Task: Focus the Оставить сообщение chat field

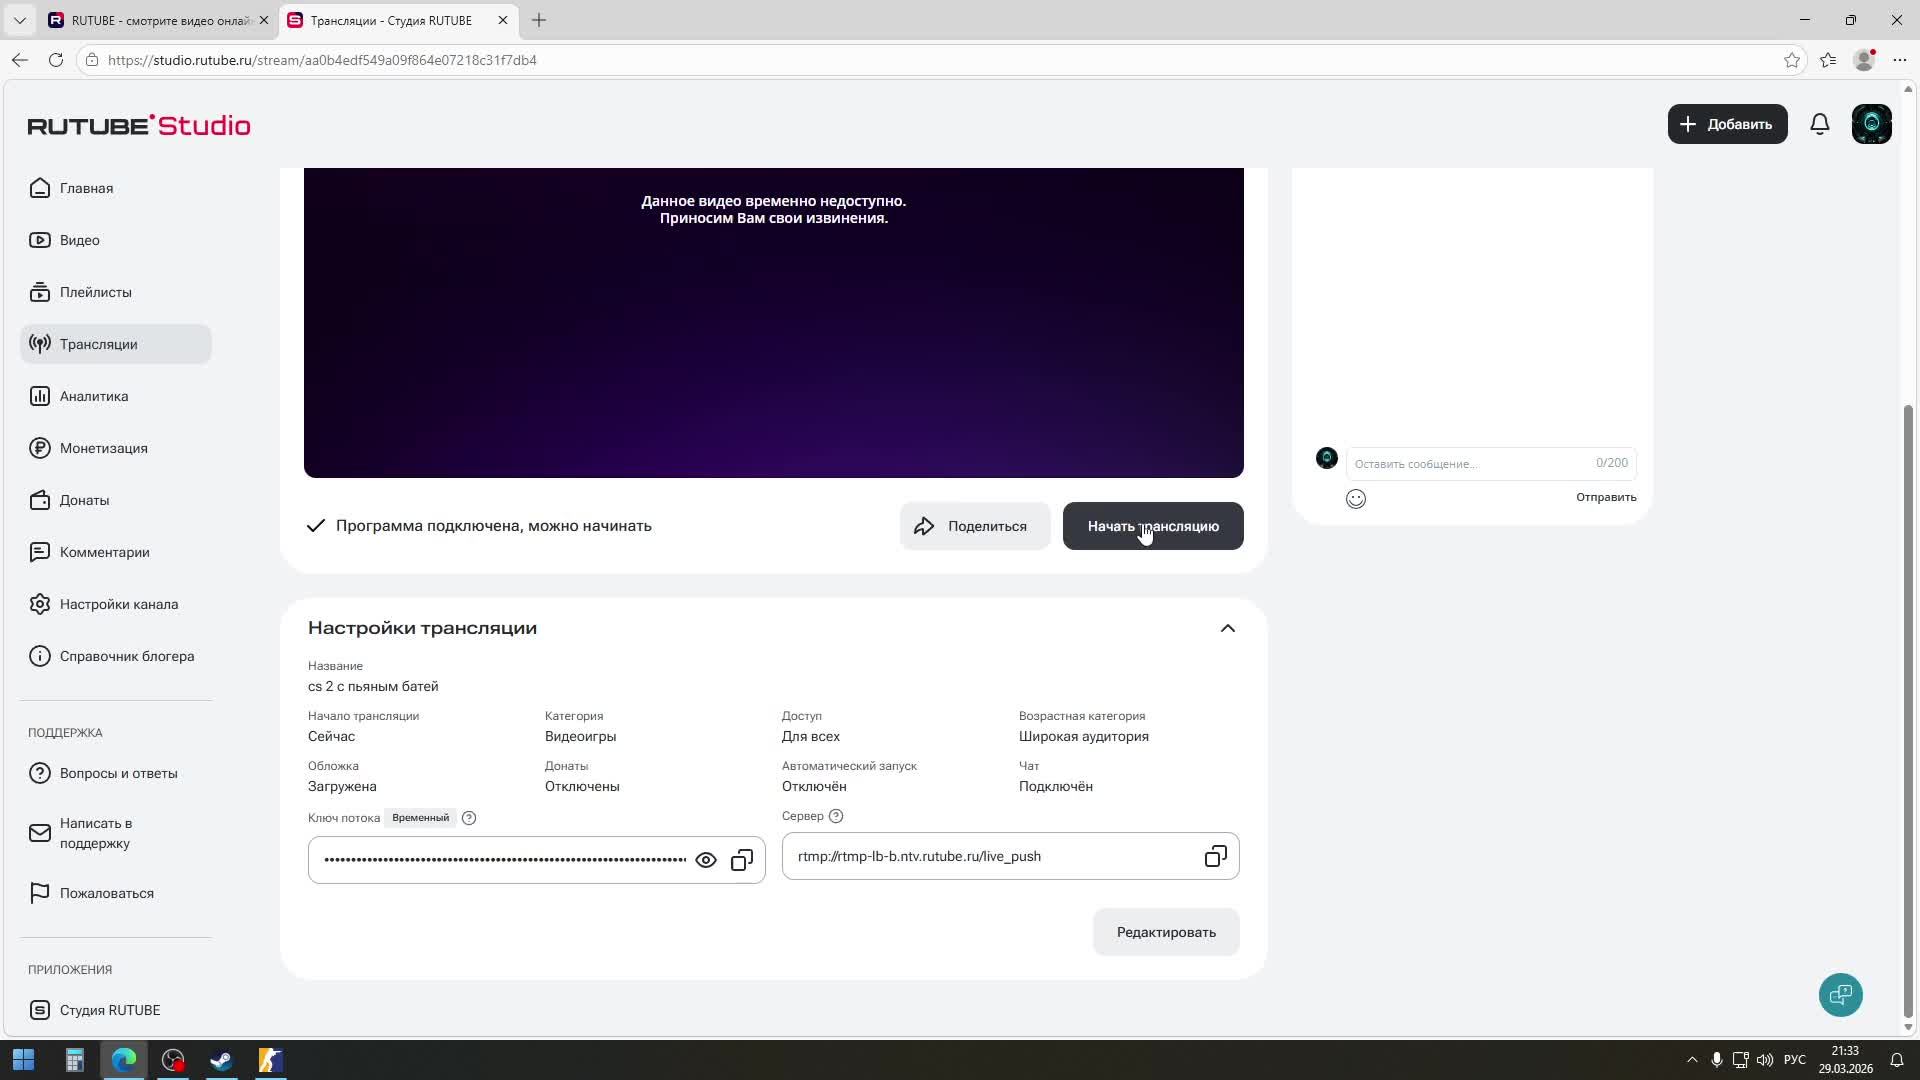Action: [1470, 464]
